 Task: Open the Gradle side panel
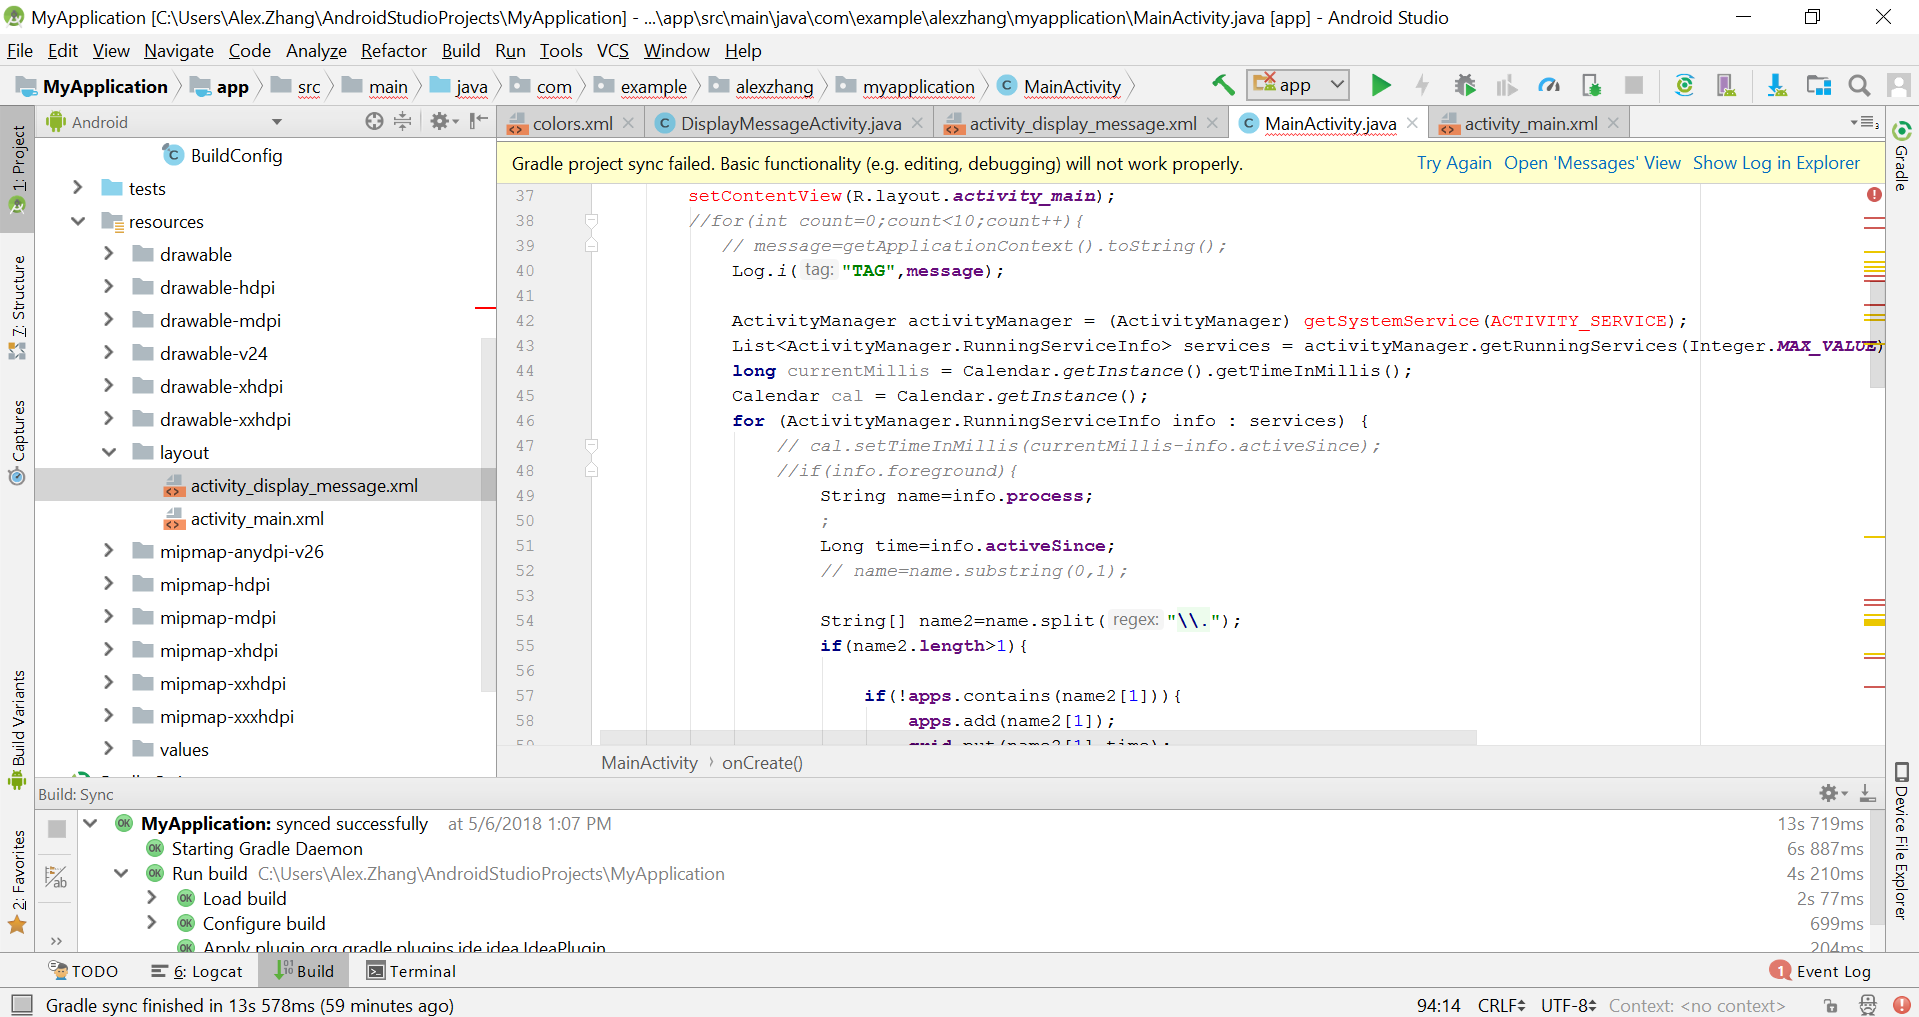(x=1901, y=155)
